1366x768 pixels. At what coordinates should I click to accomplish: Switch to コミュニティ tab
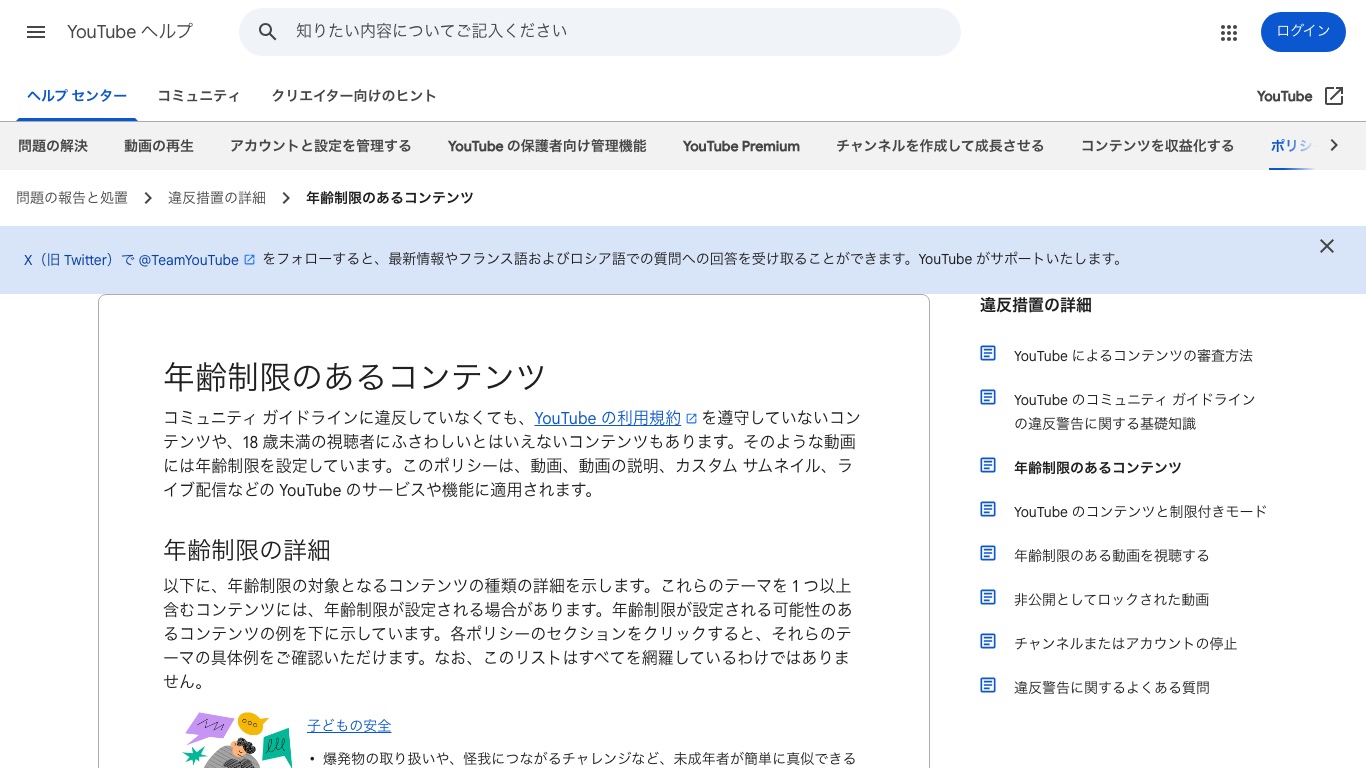199,96
